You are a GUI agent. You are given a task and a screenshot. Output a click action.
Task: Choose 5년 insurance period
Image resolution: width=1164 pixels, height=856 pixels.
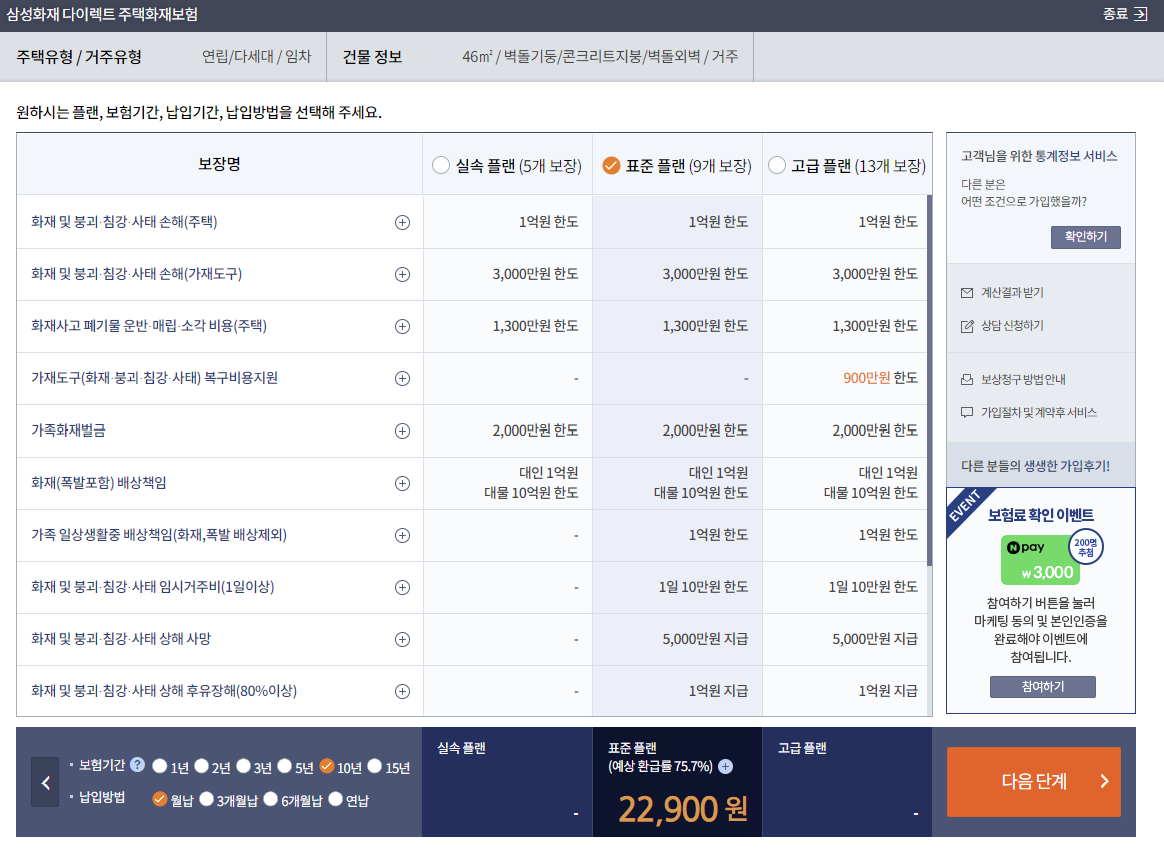[285, 766]
